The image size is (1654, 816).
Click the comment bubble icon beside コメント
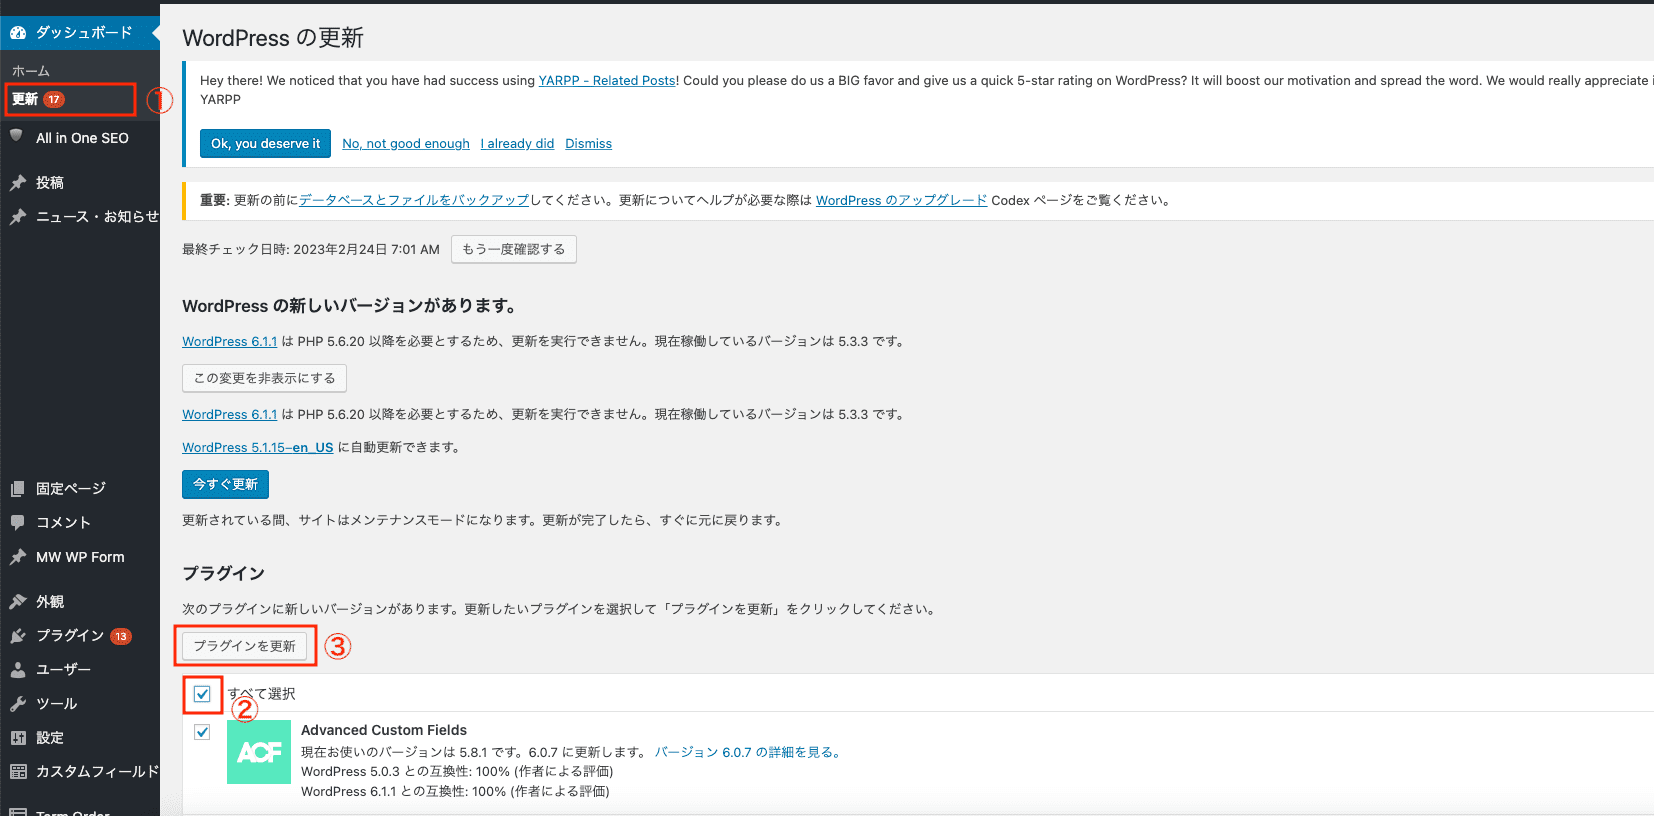pos(18,522)
